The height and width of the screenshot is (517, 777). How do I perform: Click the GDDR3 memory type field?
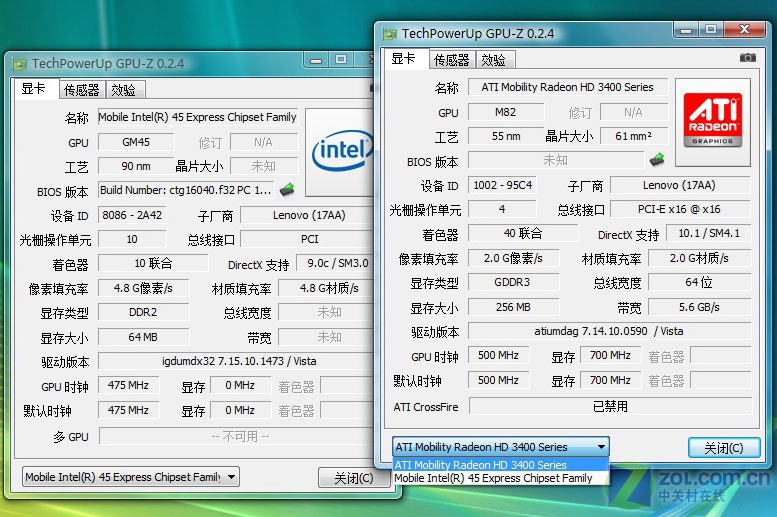(x=513, y=282)
